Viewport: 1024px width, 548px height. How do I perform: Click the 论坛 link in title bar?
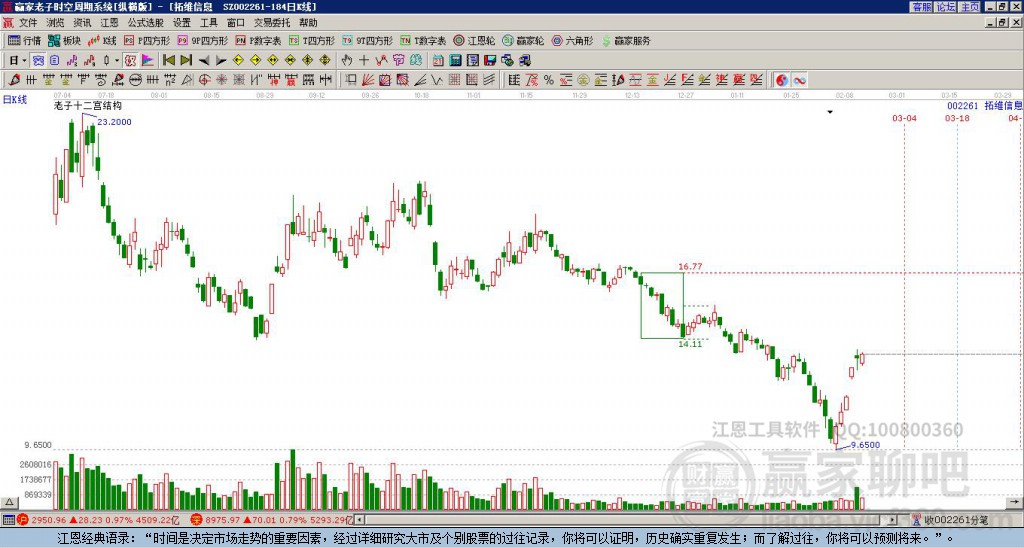tap(945, 7)
